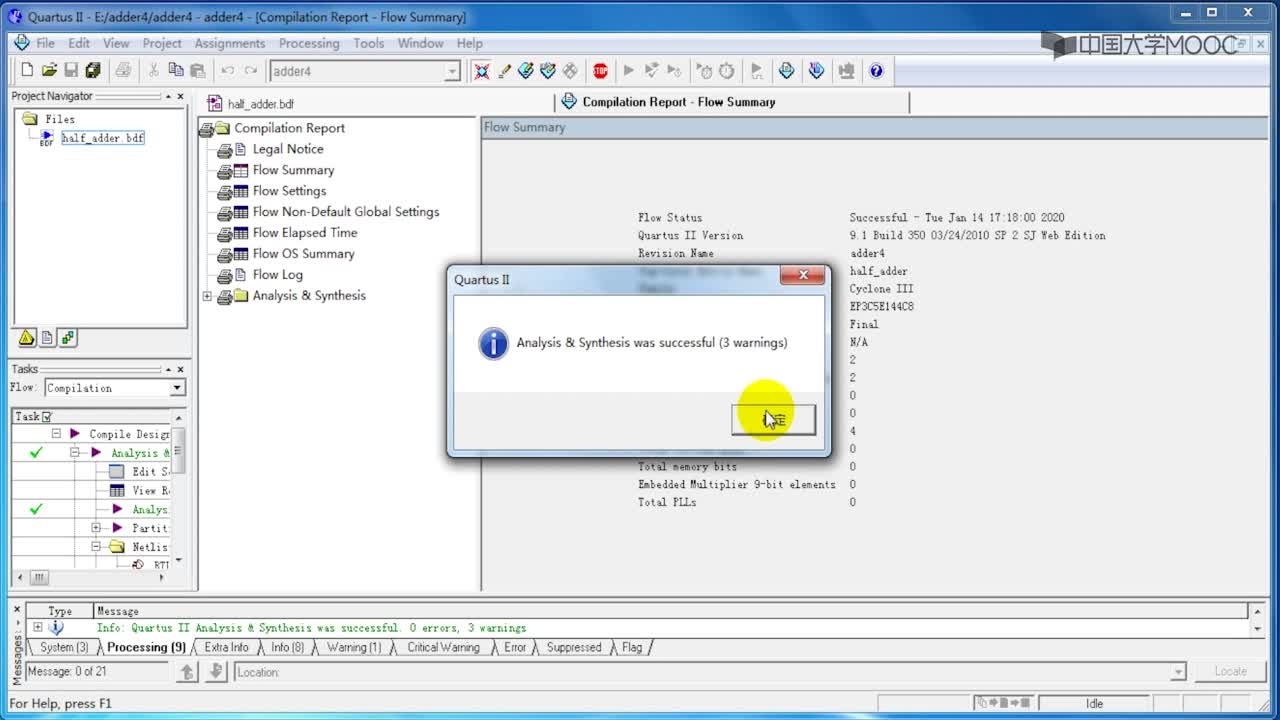Click the Start Compilation play icon
Screen dimensions: 1280x720
(628, 70)
